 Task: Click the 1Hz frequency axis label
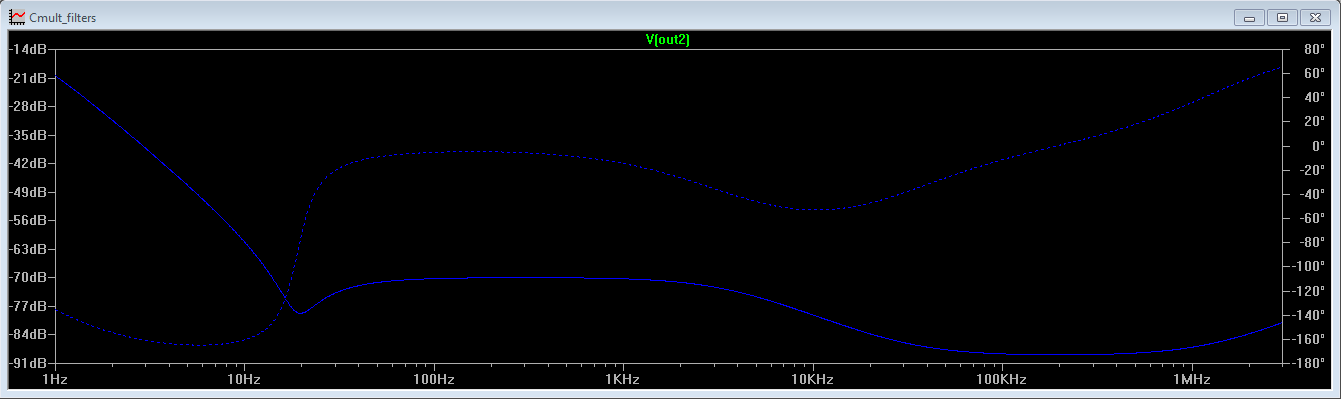point(55,380)
